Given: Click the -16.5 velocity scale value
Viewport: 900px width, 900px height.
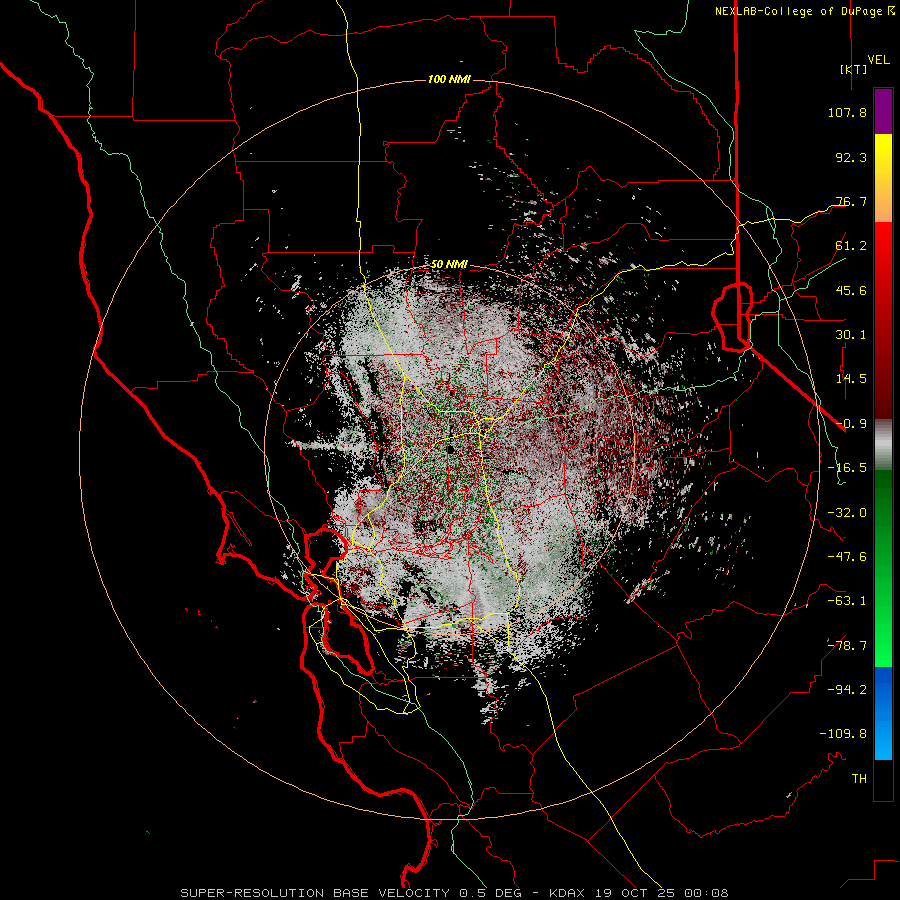Looking at the screenshot, I should click(x=847, y=468).
